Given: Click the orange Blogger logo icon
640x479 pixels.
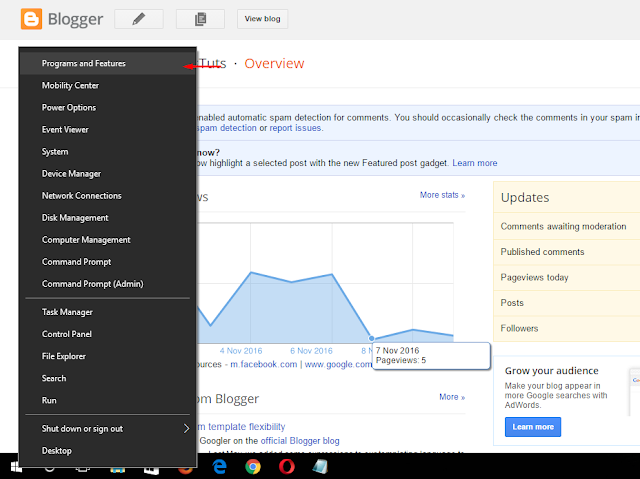Looking at the screenshot, I should 31,19.
